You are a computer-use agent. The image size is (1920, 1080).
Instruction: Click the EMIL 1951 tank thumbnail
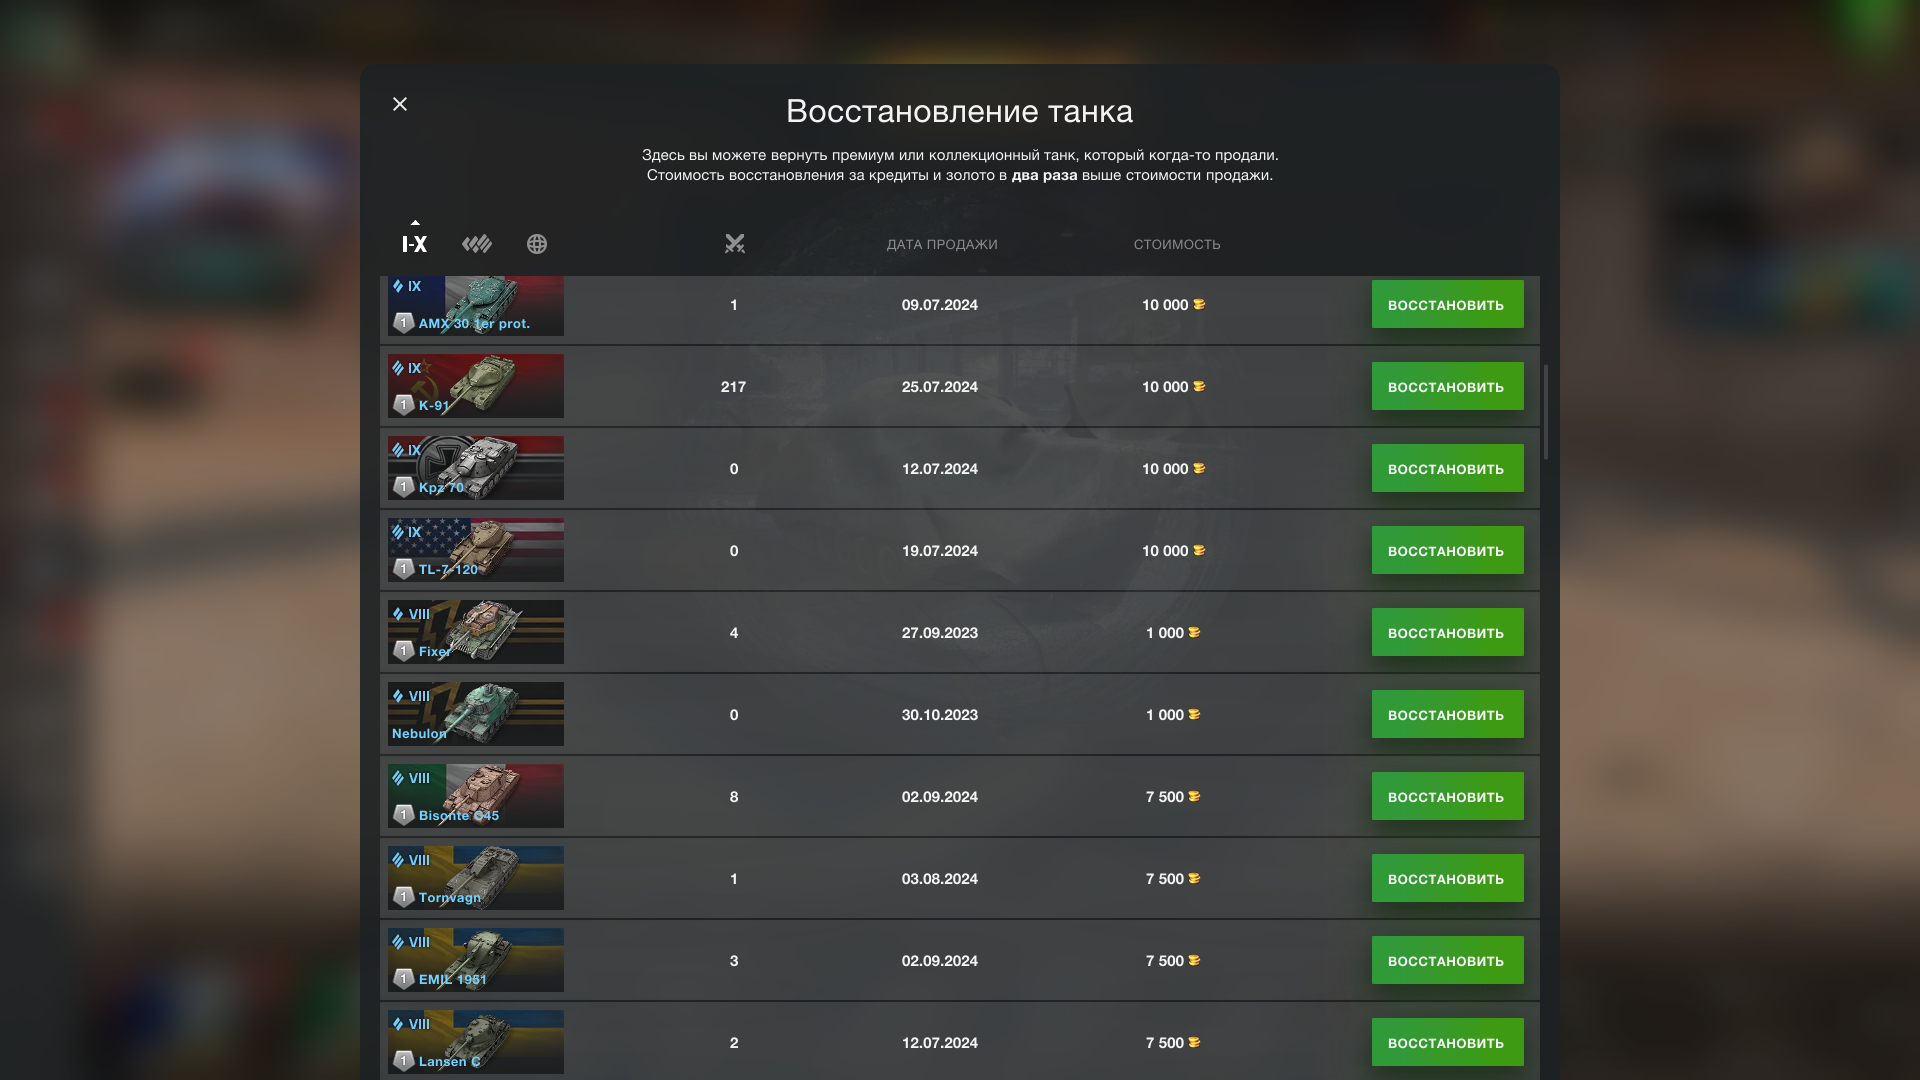pos(476,960)
